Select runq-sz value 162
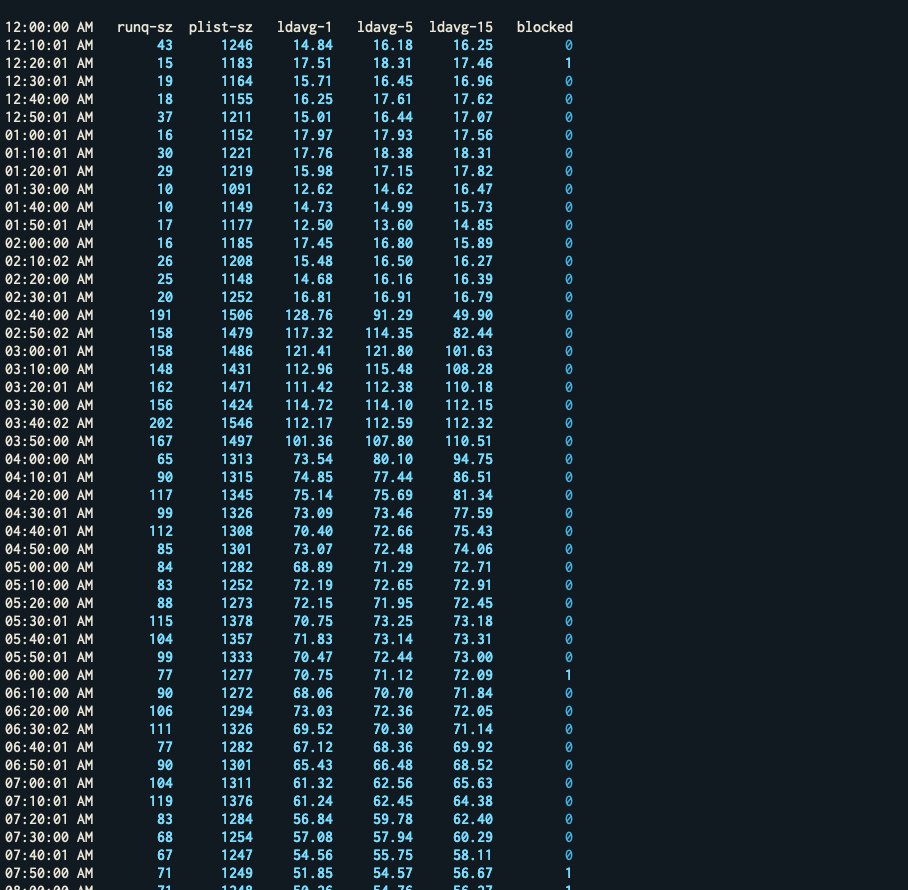Screen dimensions: 908x890 161,387
